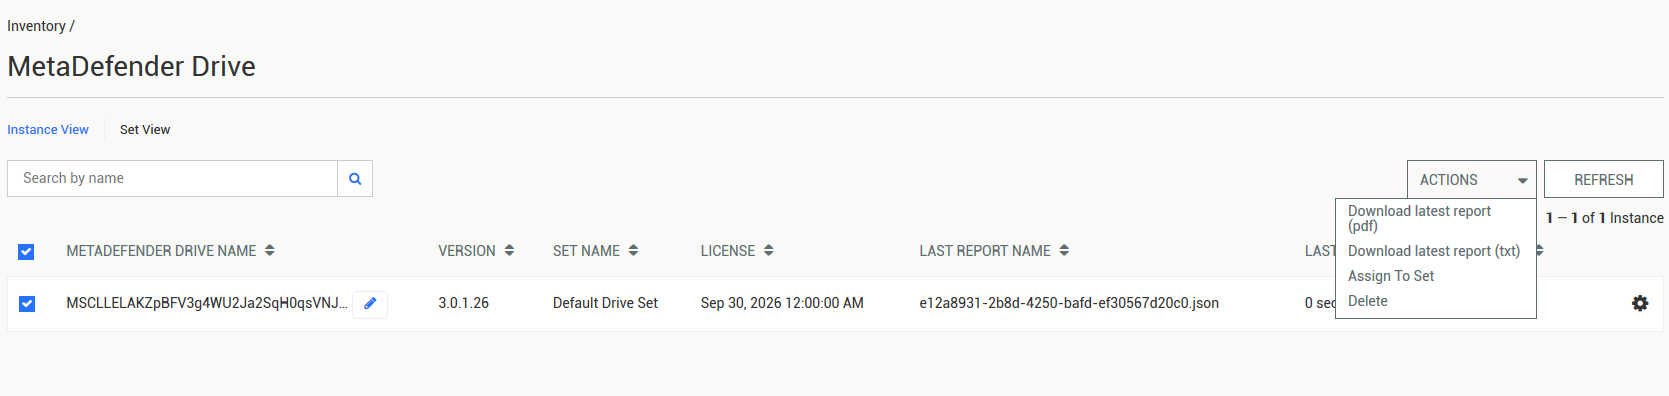The height and width of the screenshot is (396, 1669).
Task: Sort by Set Name column arrows
Action: click(x=633, y=251)
